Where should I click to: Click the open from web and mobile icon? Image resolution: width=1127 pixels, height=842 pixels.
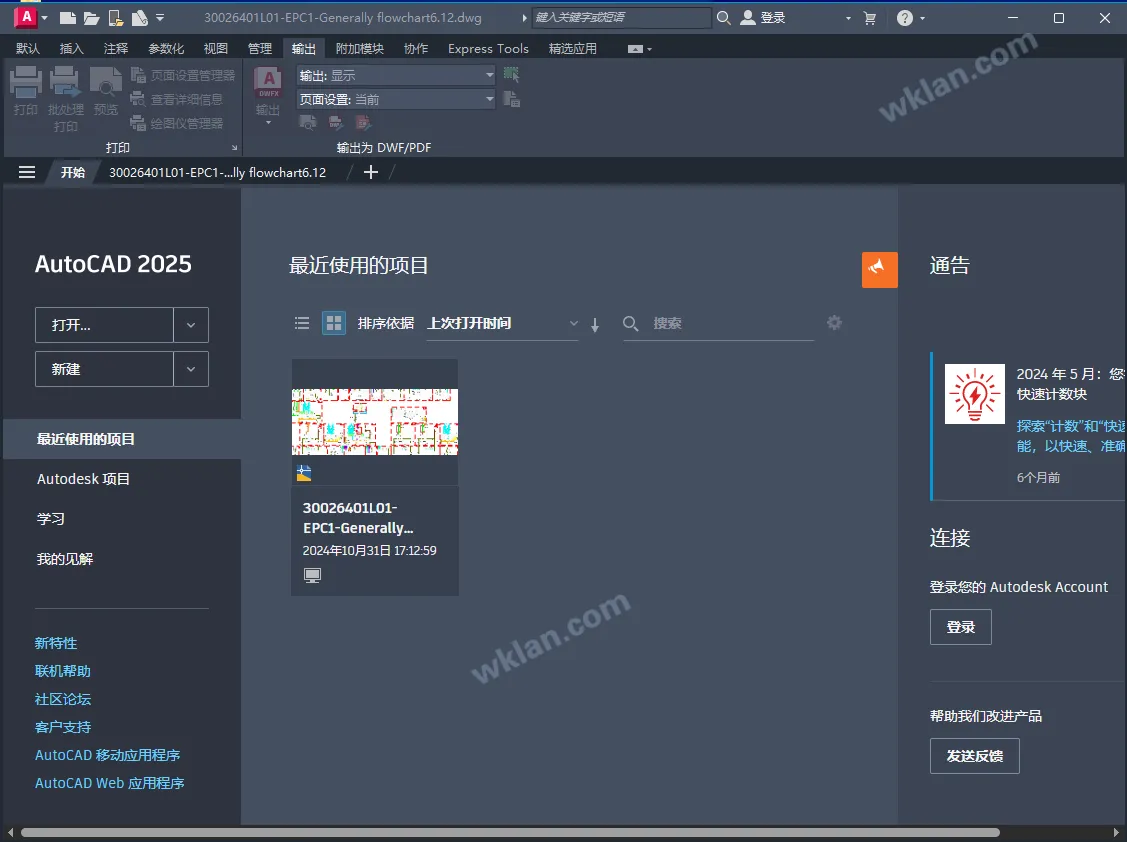(x=115, y=18)
